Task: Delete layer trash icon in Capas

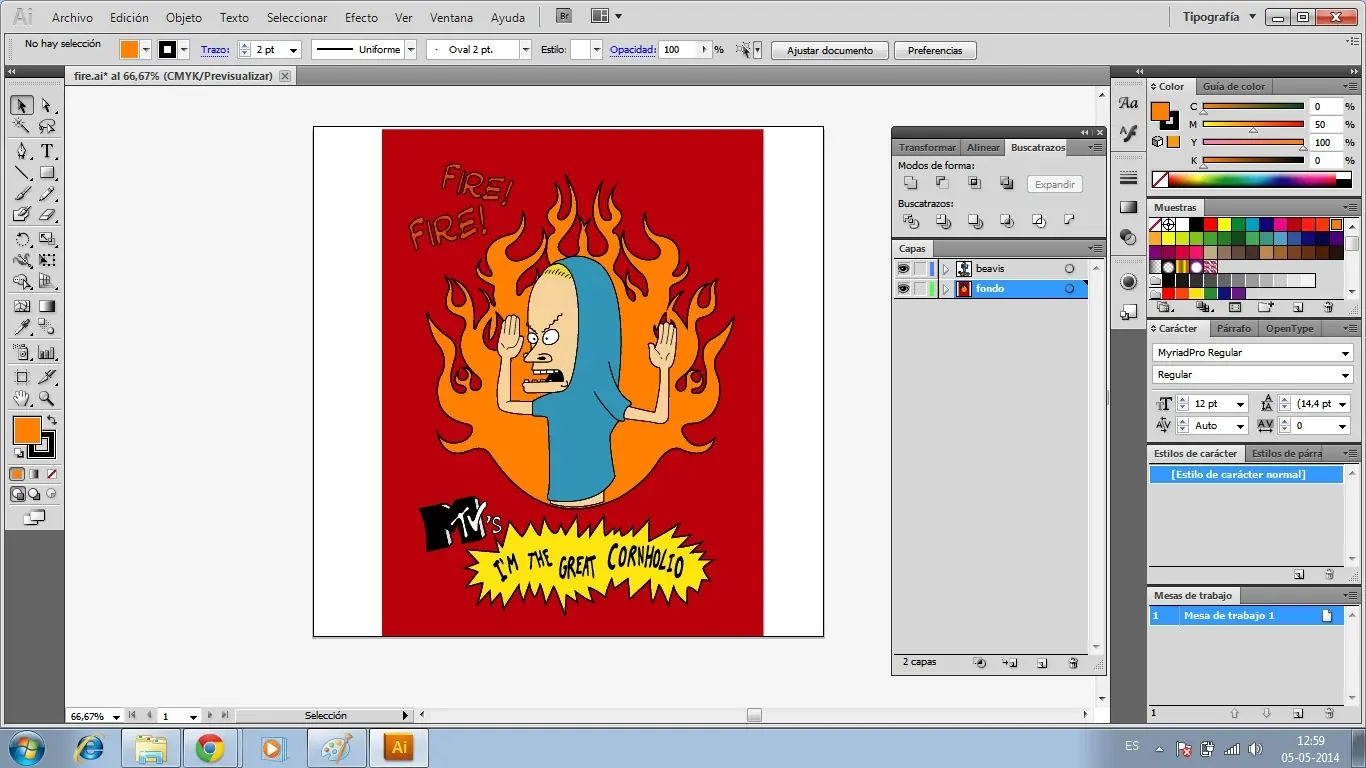Action: tap(1073, 663)
